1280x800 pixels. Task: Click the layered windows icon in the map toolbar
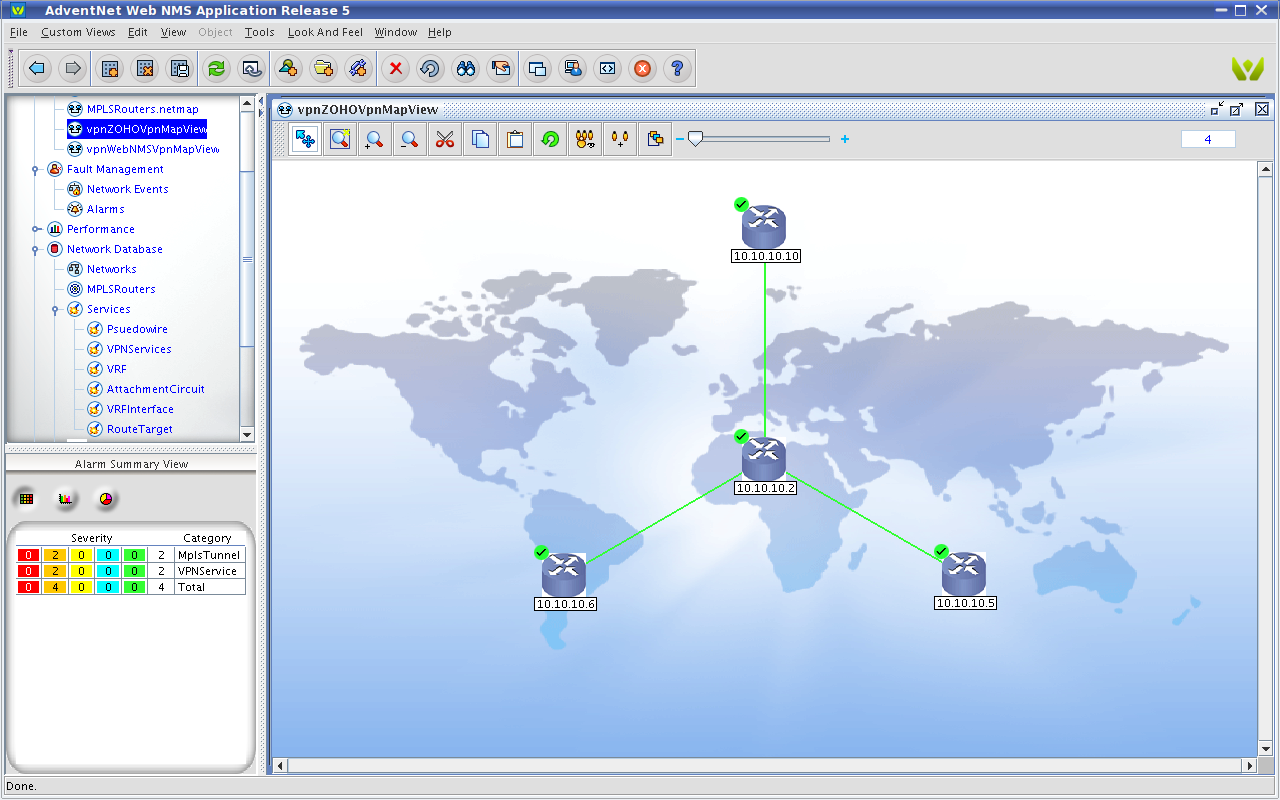pyautogui.click(x=655, y=140)
